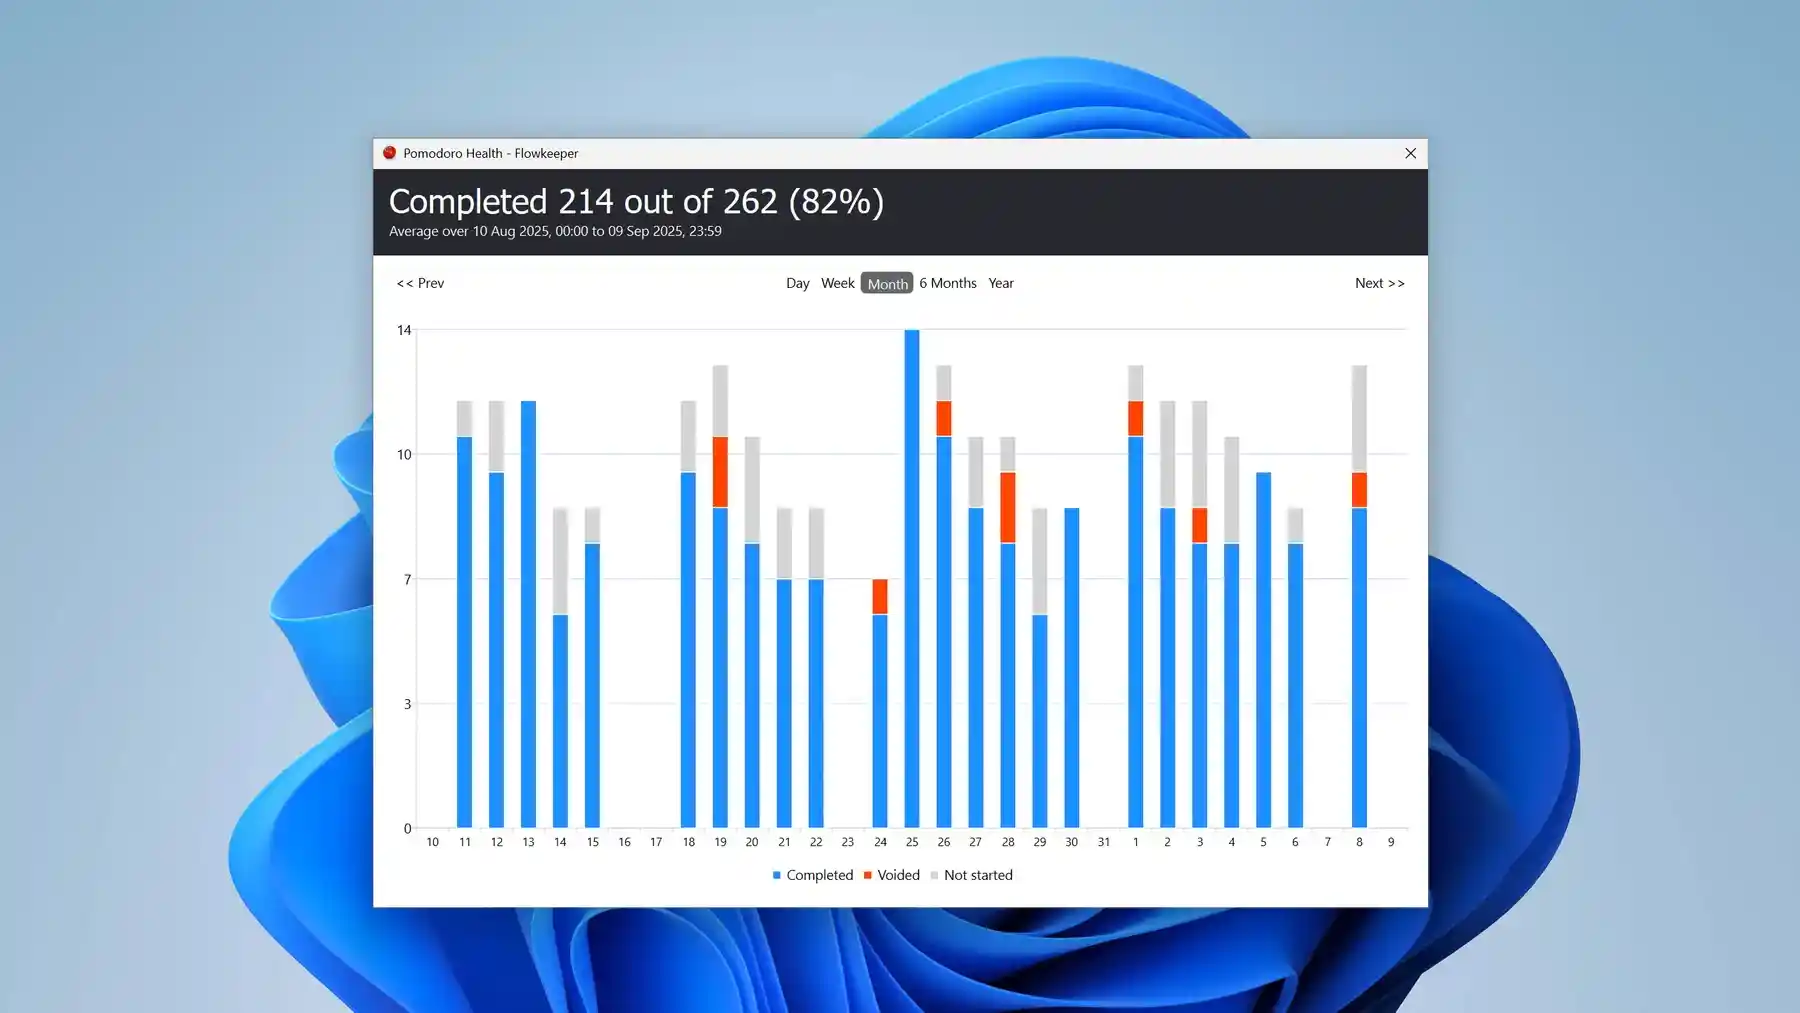
Task: Select the Month view
Action: tap(887, 284)
